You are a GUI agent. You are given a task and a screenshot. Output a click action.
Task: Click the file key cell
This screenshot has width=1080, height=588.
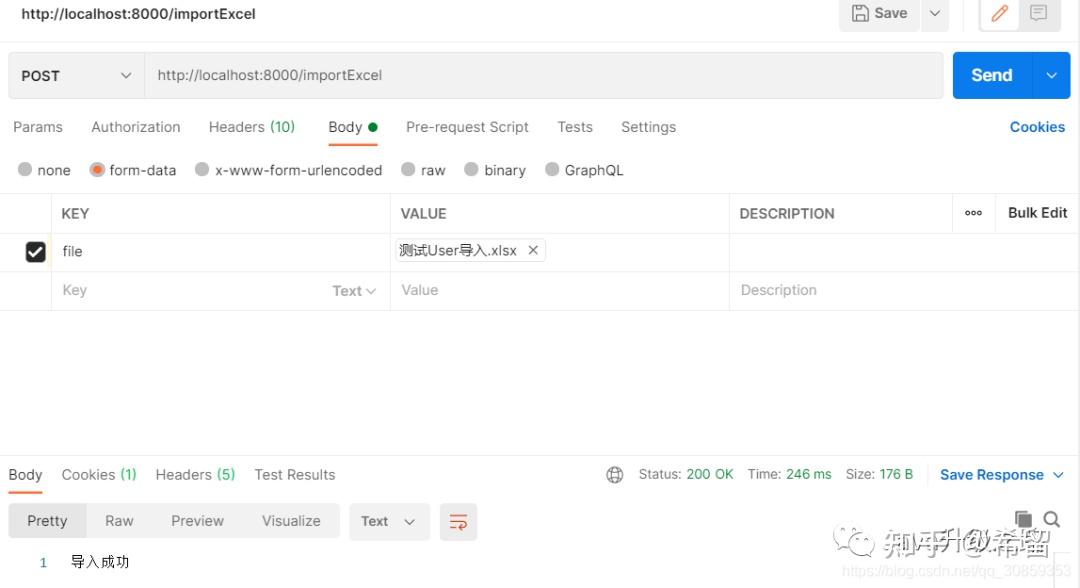(x=220, y=252)
